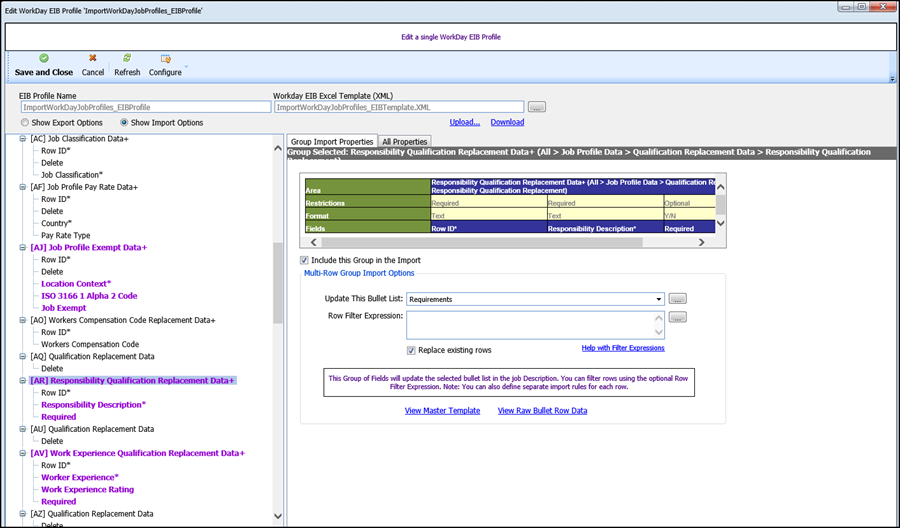Viewport: 900px width, 528px height.
Task: Select Show Import Options radio button
Action: coord(124,123)
